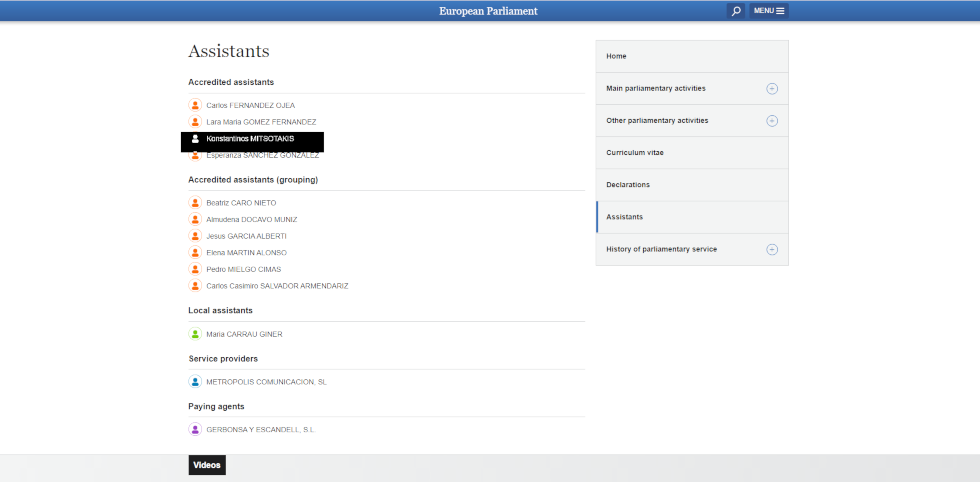Click green person icon beside Maria CARRAU GINER
Viewport: 980px width, 482px height.
[x=195, y=334]
